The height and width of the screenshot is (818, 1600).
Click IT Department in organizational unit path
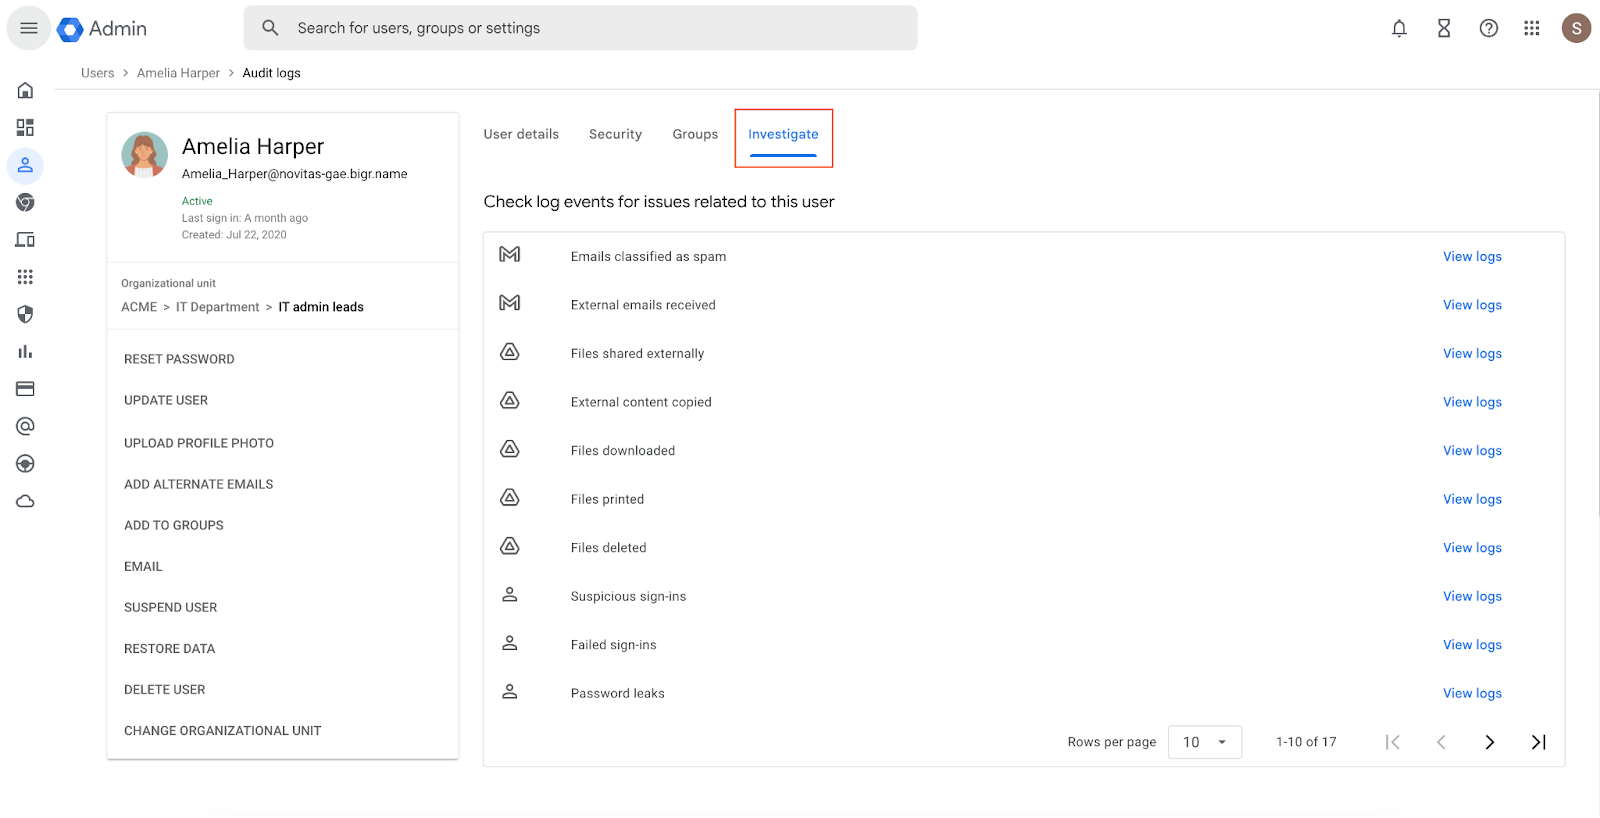(218, 307)
